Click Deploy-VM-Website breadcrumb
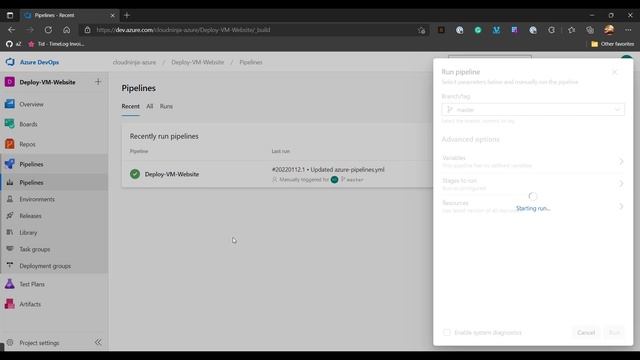The height and width of the screenshot is (360, 640). (198, 62)
